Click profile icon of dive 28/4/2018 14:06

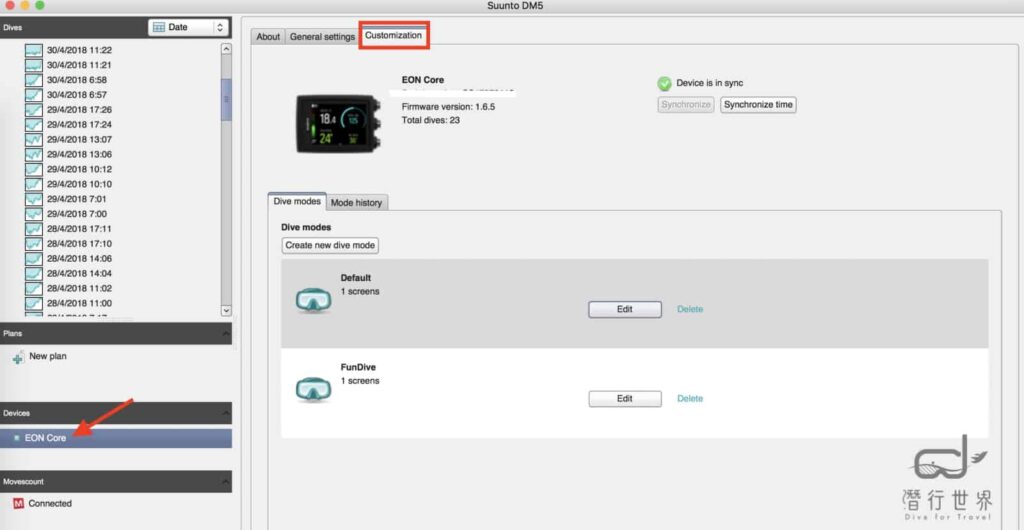(34, 258)
